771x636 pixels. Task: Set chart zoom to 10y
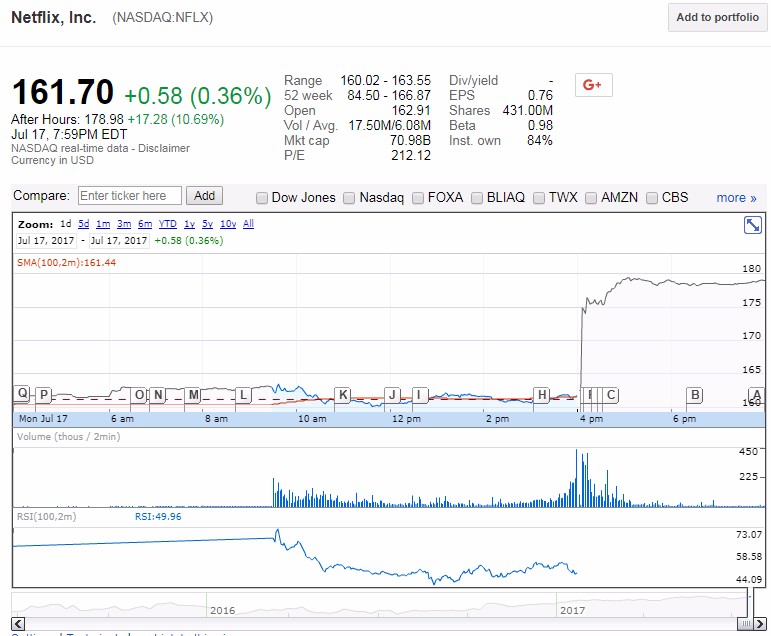click(228, 224)
